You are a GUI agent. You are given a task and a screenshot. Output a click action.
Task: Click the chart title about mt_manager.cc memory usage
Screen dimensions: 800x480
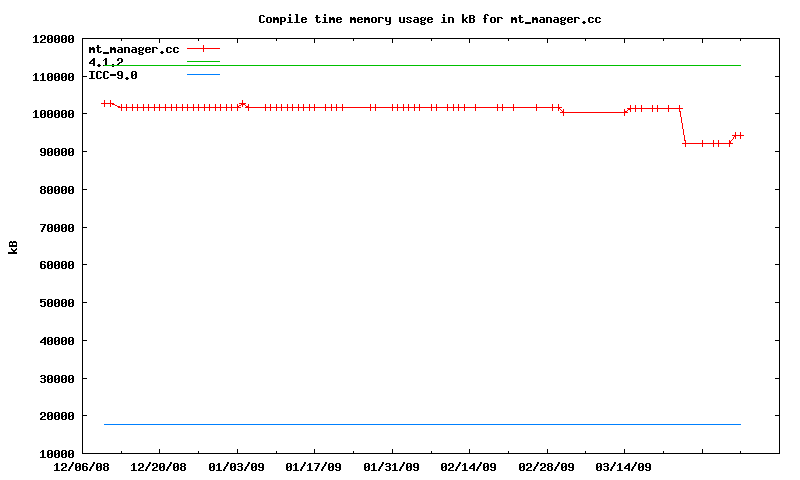coord(429,19)
